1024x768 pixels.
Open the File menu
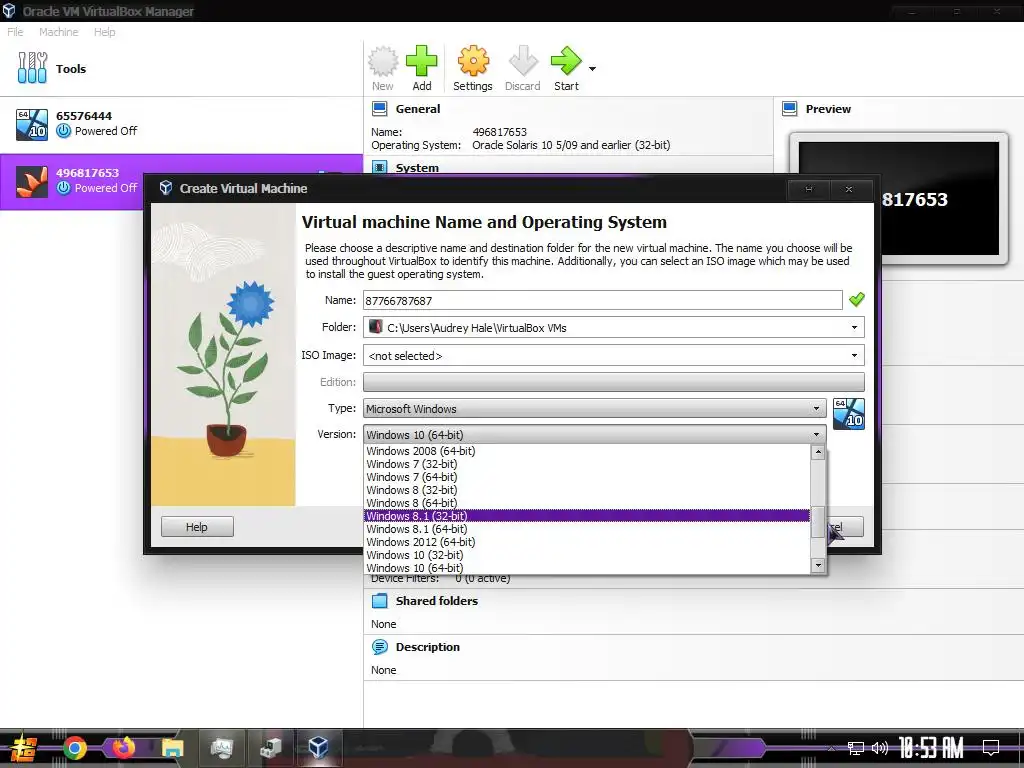(x=15, y=31)
